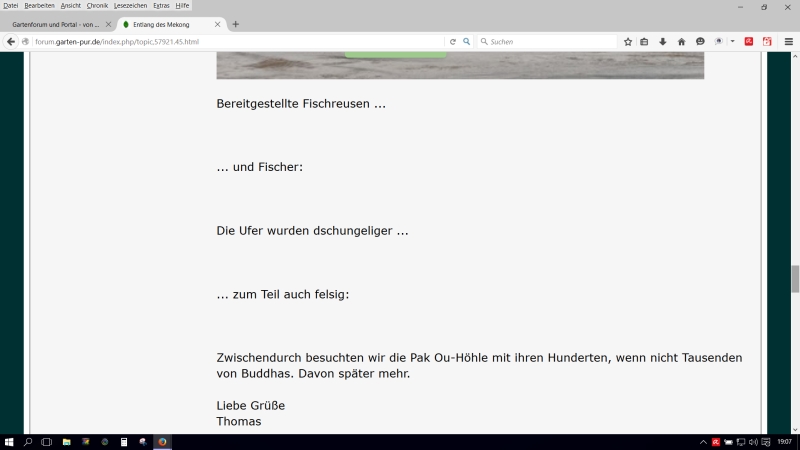800x450 pixels.
Task: Expand the dropdown arrow beside toolbar extension icon
Action: tap(733, 42)
